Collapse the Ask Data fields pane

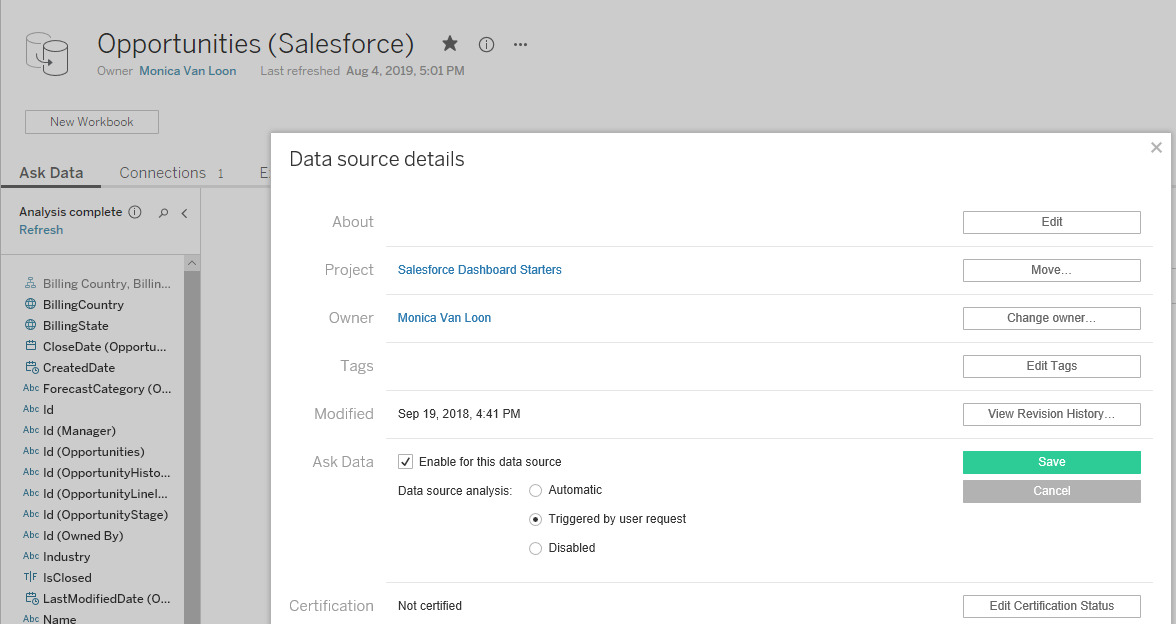pyautogui.click(x=183, y=213)
